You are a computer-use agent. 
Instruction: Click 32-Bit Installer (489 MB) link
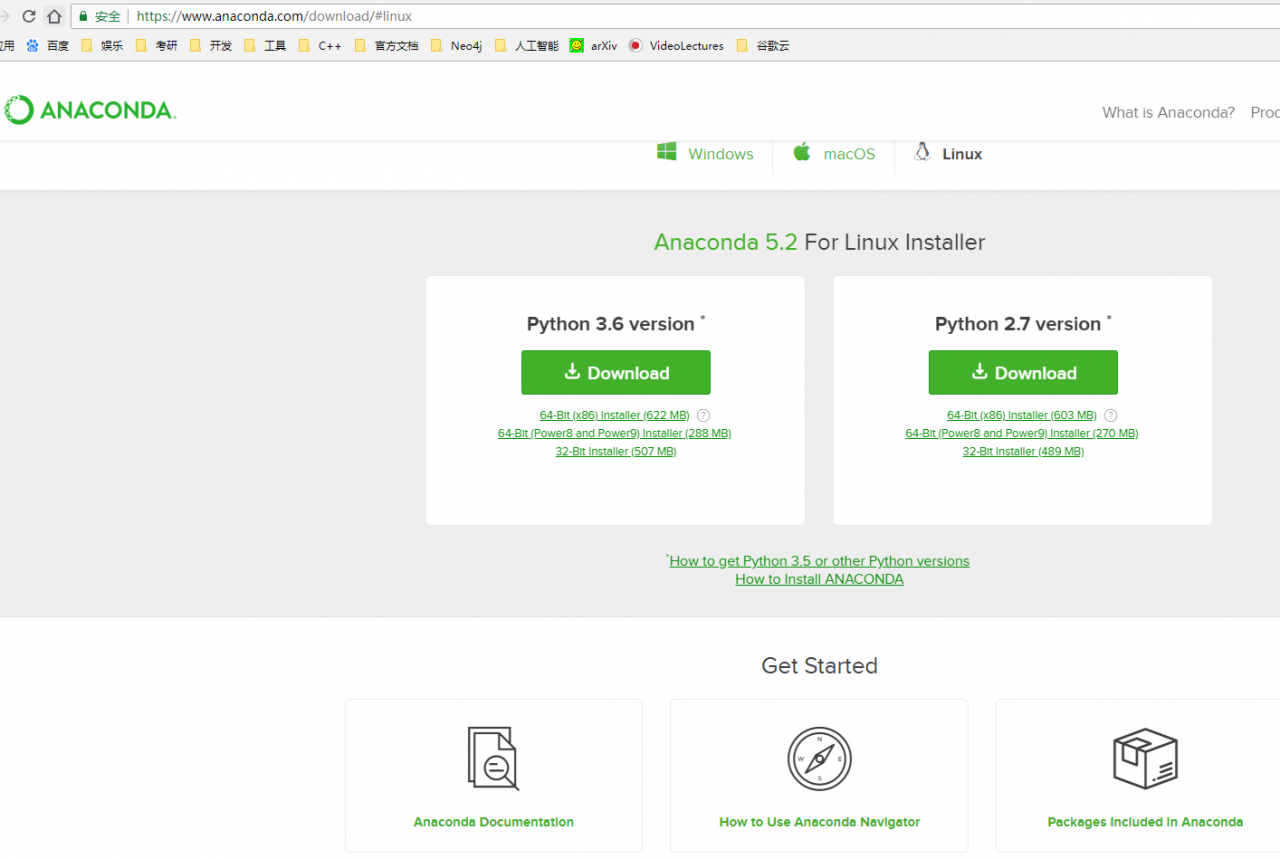coord(1023,451)
